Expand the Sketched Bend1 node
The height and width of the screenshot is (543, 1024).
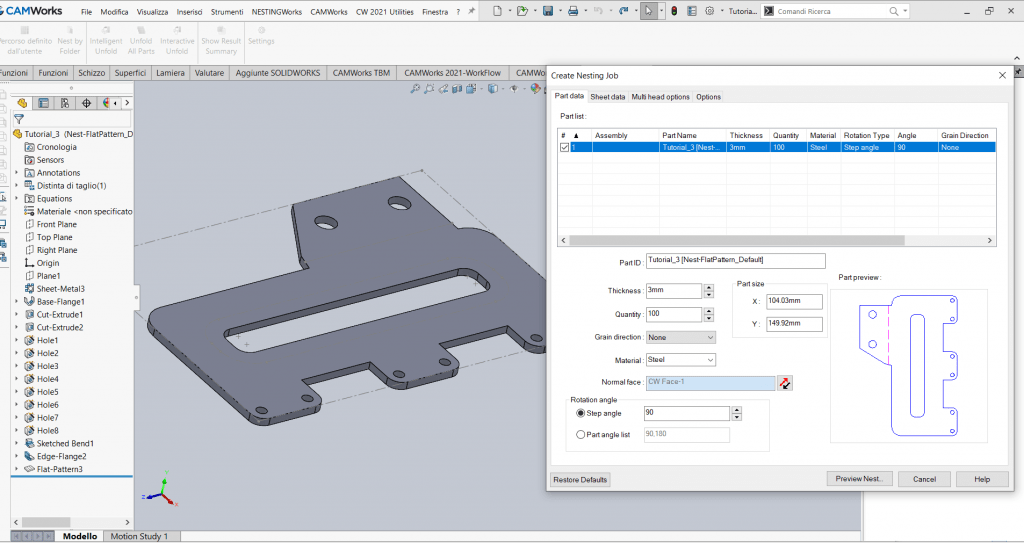pos(16,444)
